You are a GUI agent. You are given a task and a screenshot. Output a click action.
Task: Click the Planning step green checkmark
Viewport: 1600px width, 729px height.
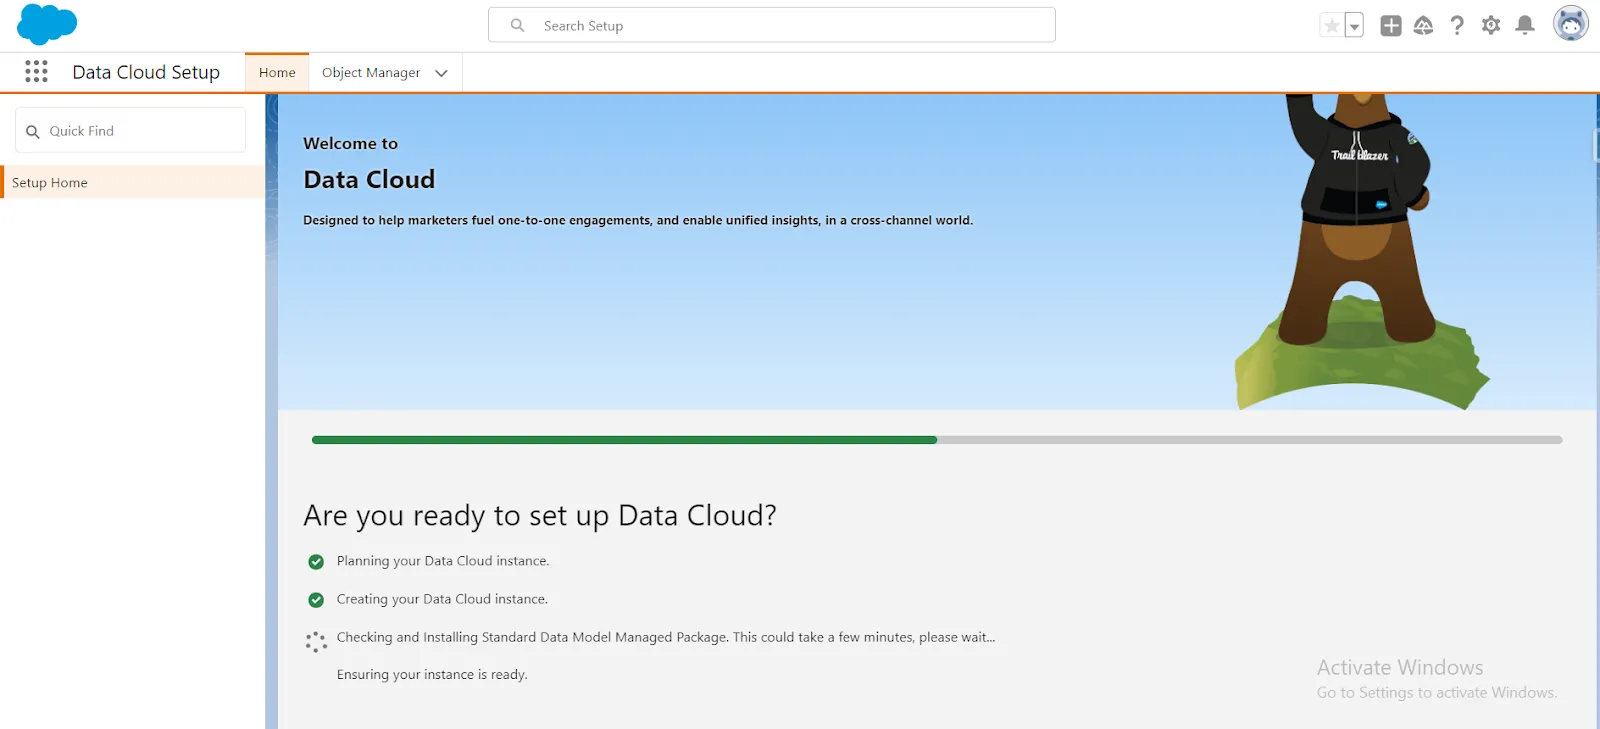316,562
